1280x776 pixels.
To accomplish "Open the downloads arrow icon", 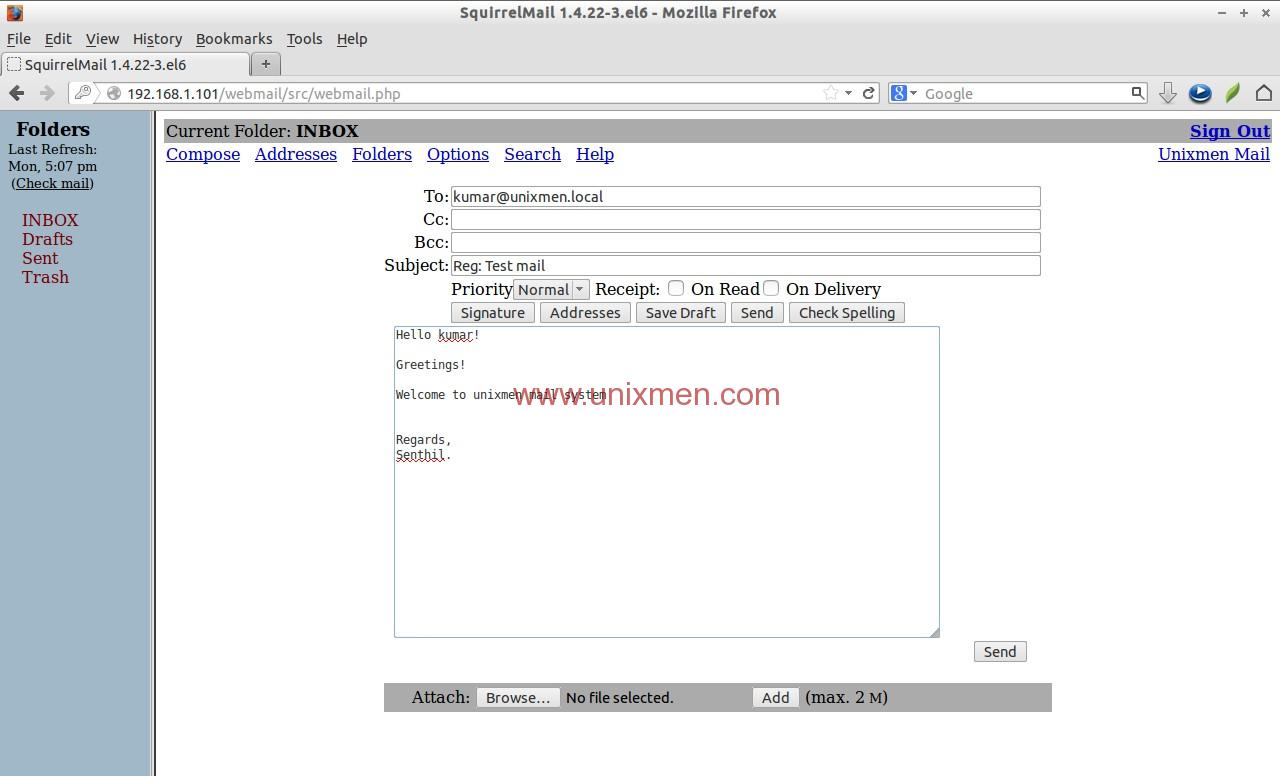I will coord(1167,93).
